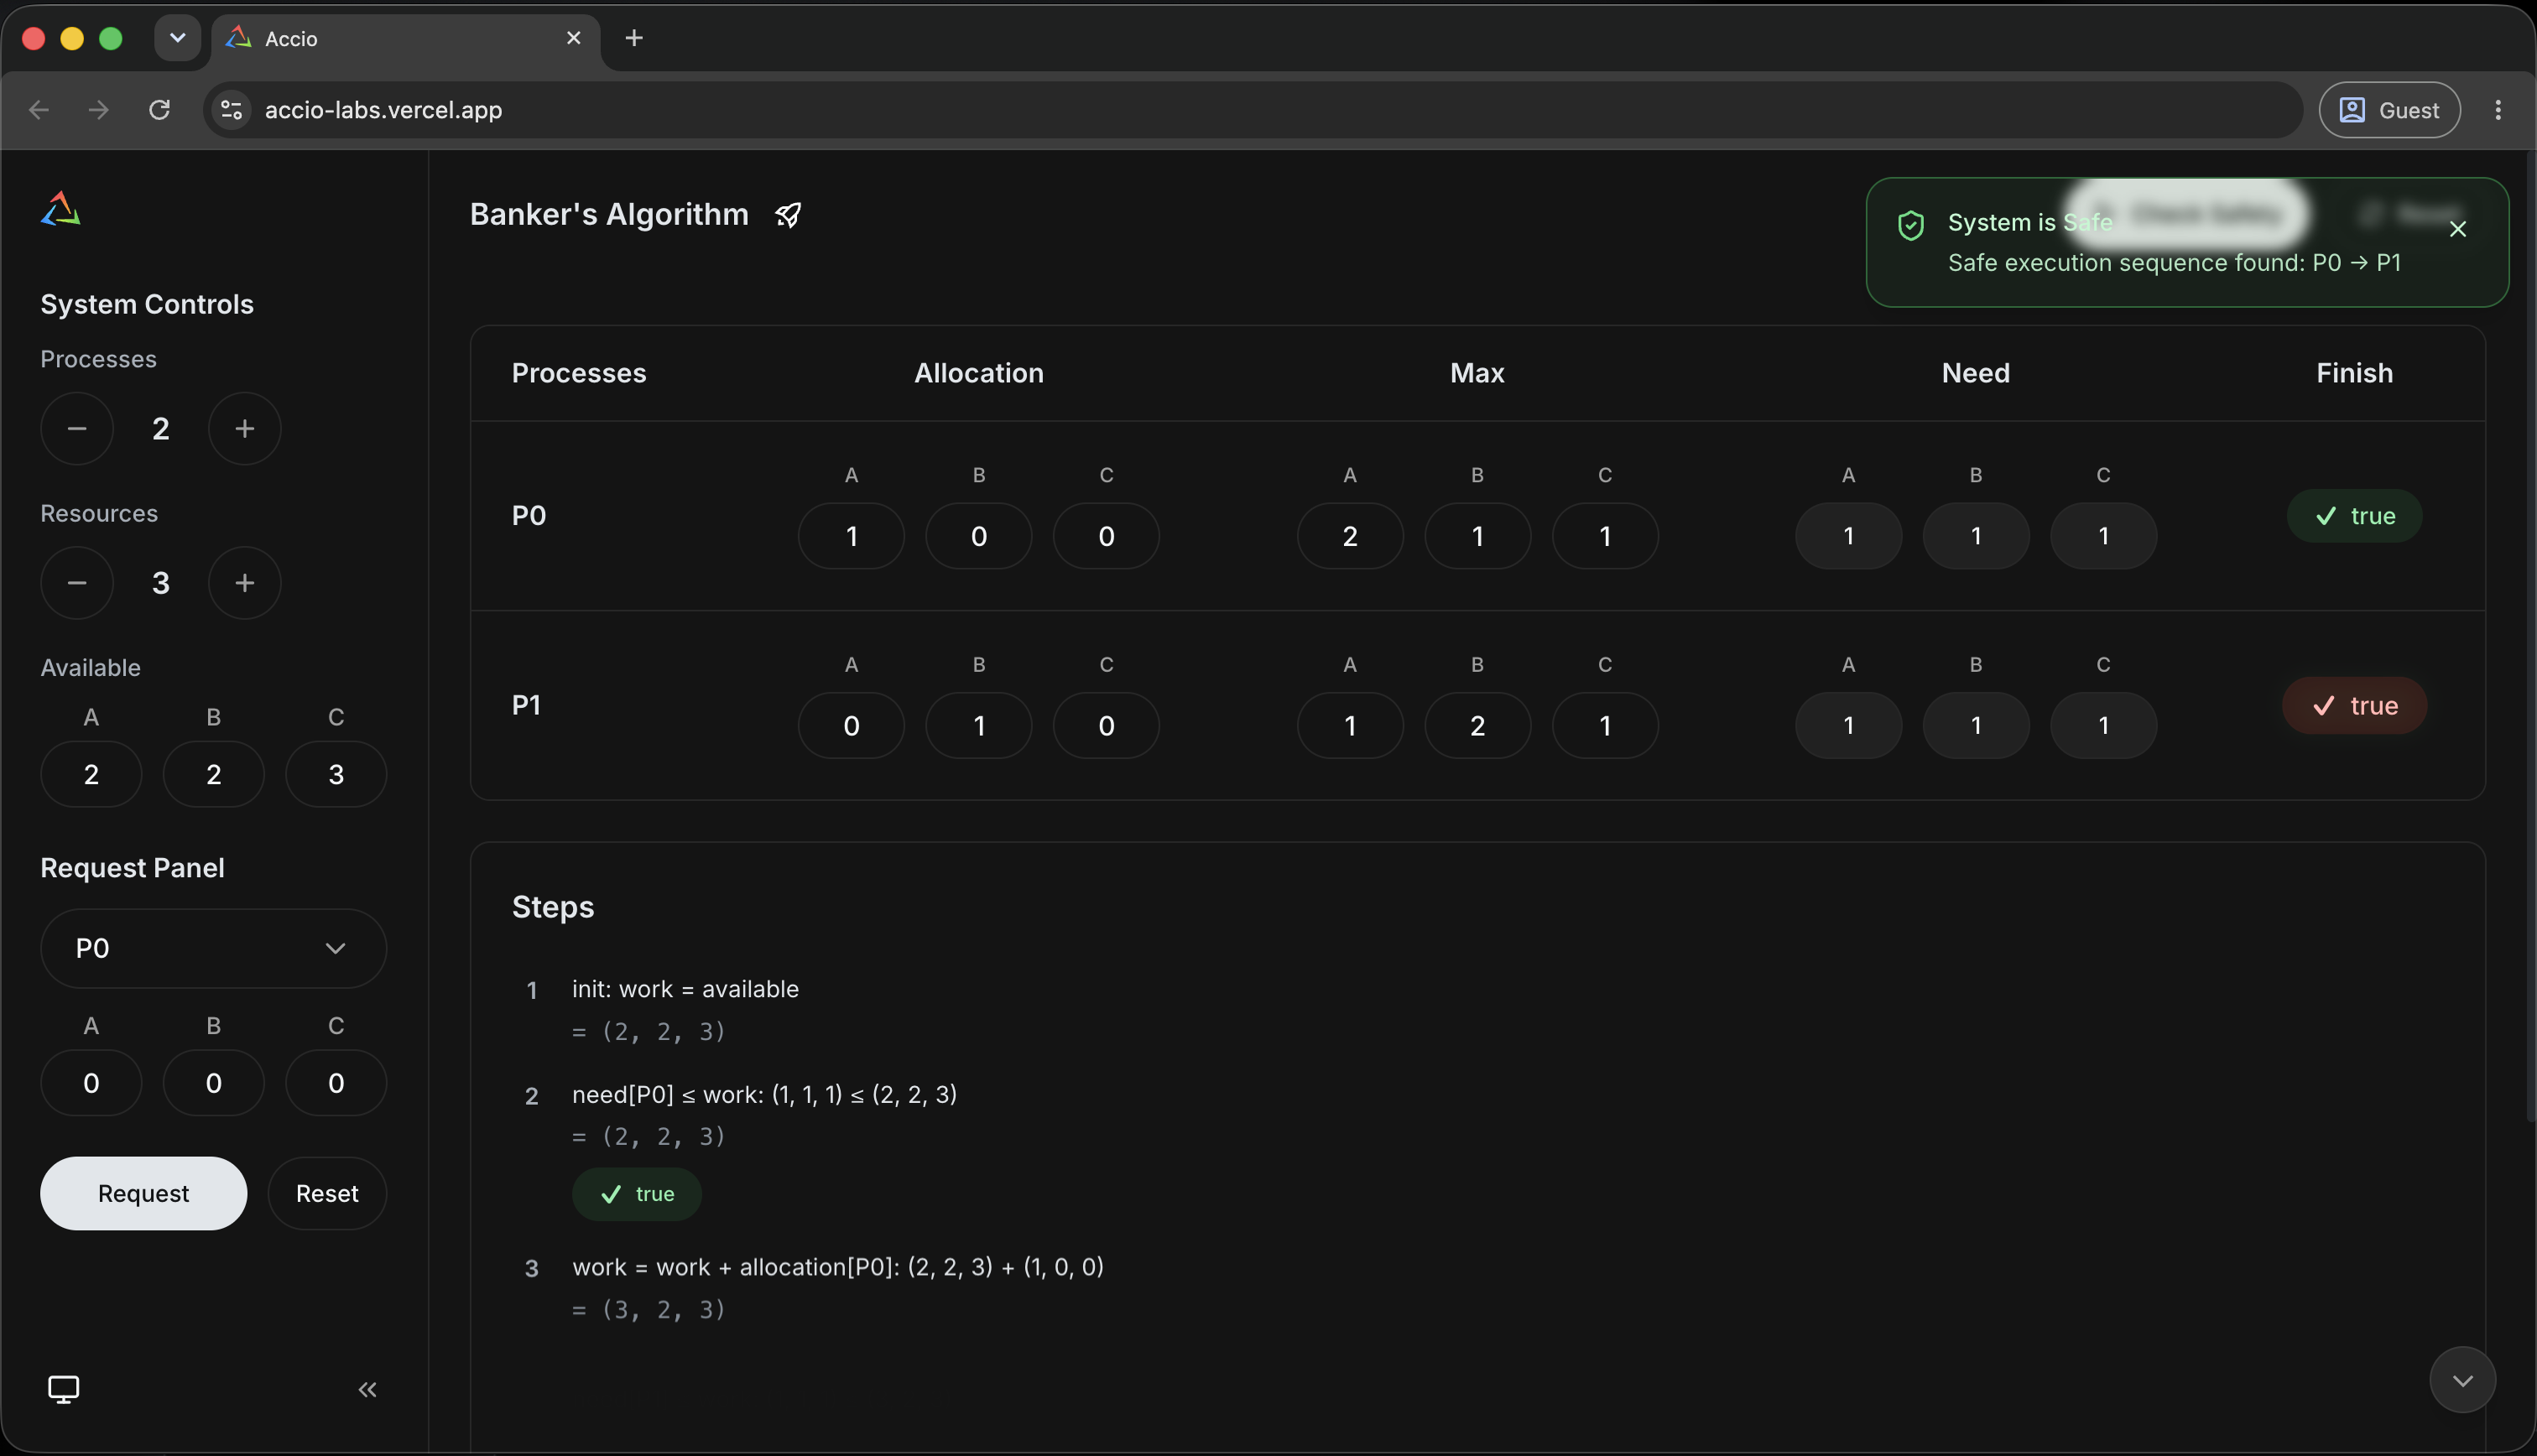Edit P1 Allocation A field

[852, 725]
